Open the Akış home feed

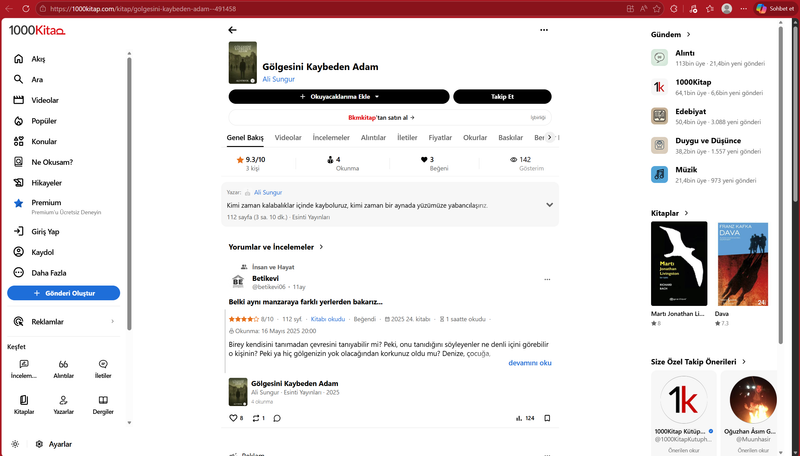tap(30, 59)
